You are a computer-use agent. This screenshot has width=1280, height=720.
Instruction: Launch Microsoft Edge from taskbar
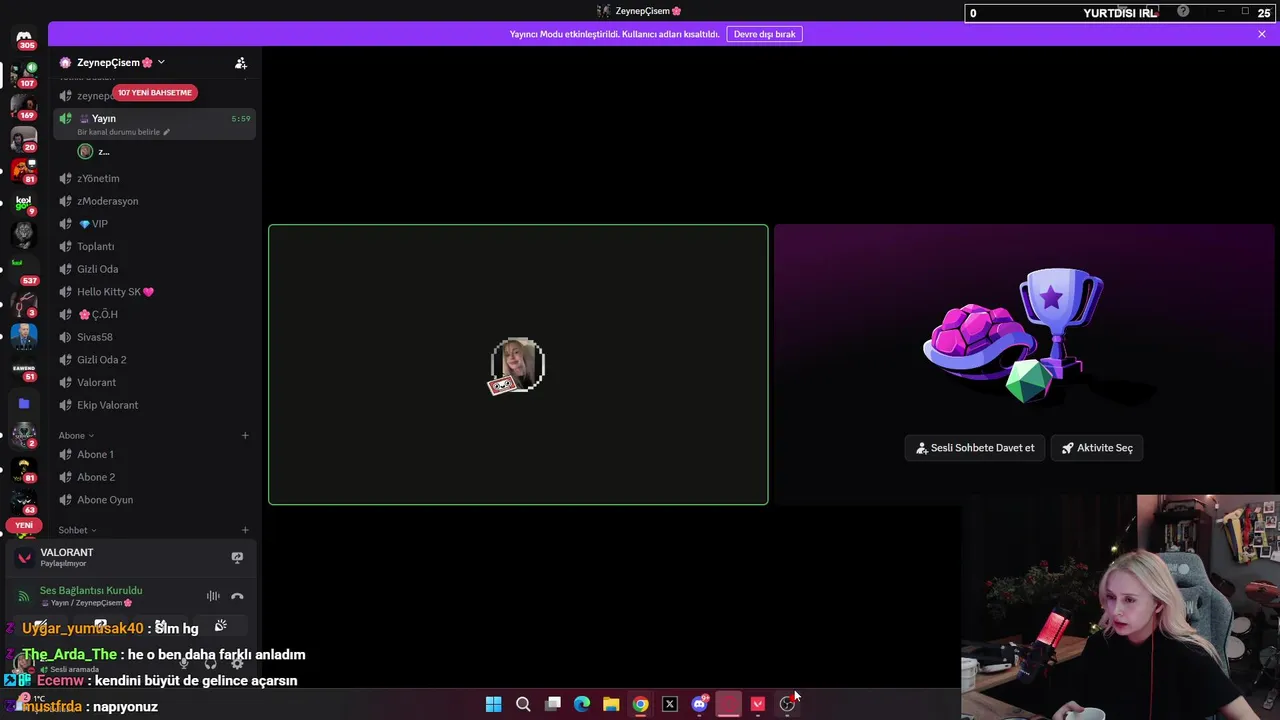tap(582, 704)
